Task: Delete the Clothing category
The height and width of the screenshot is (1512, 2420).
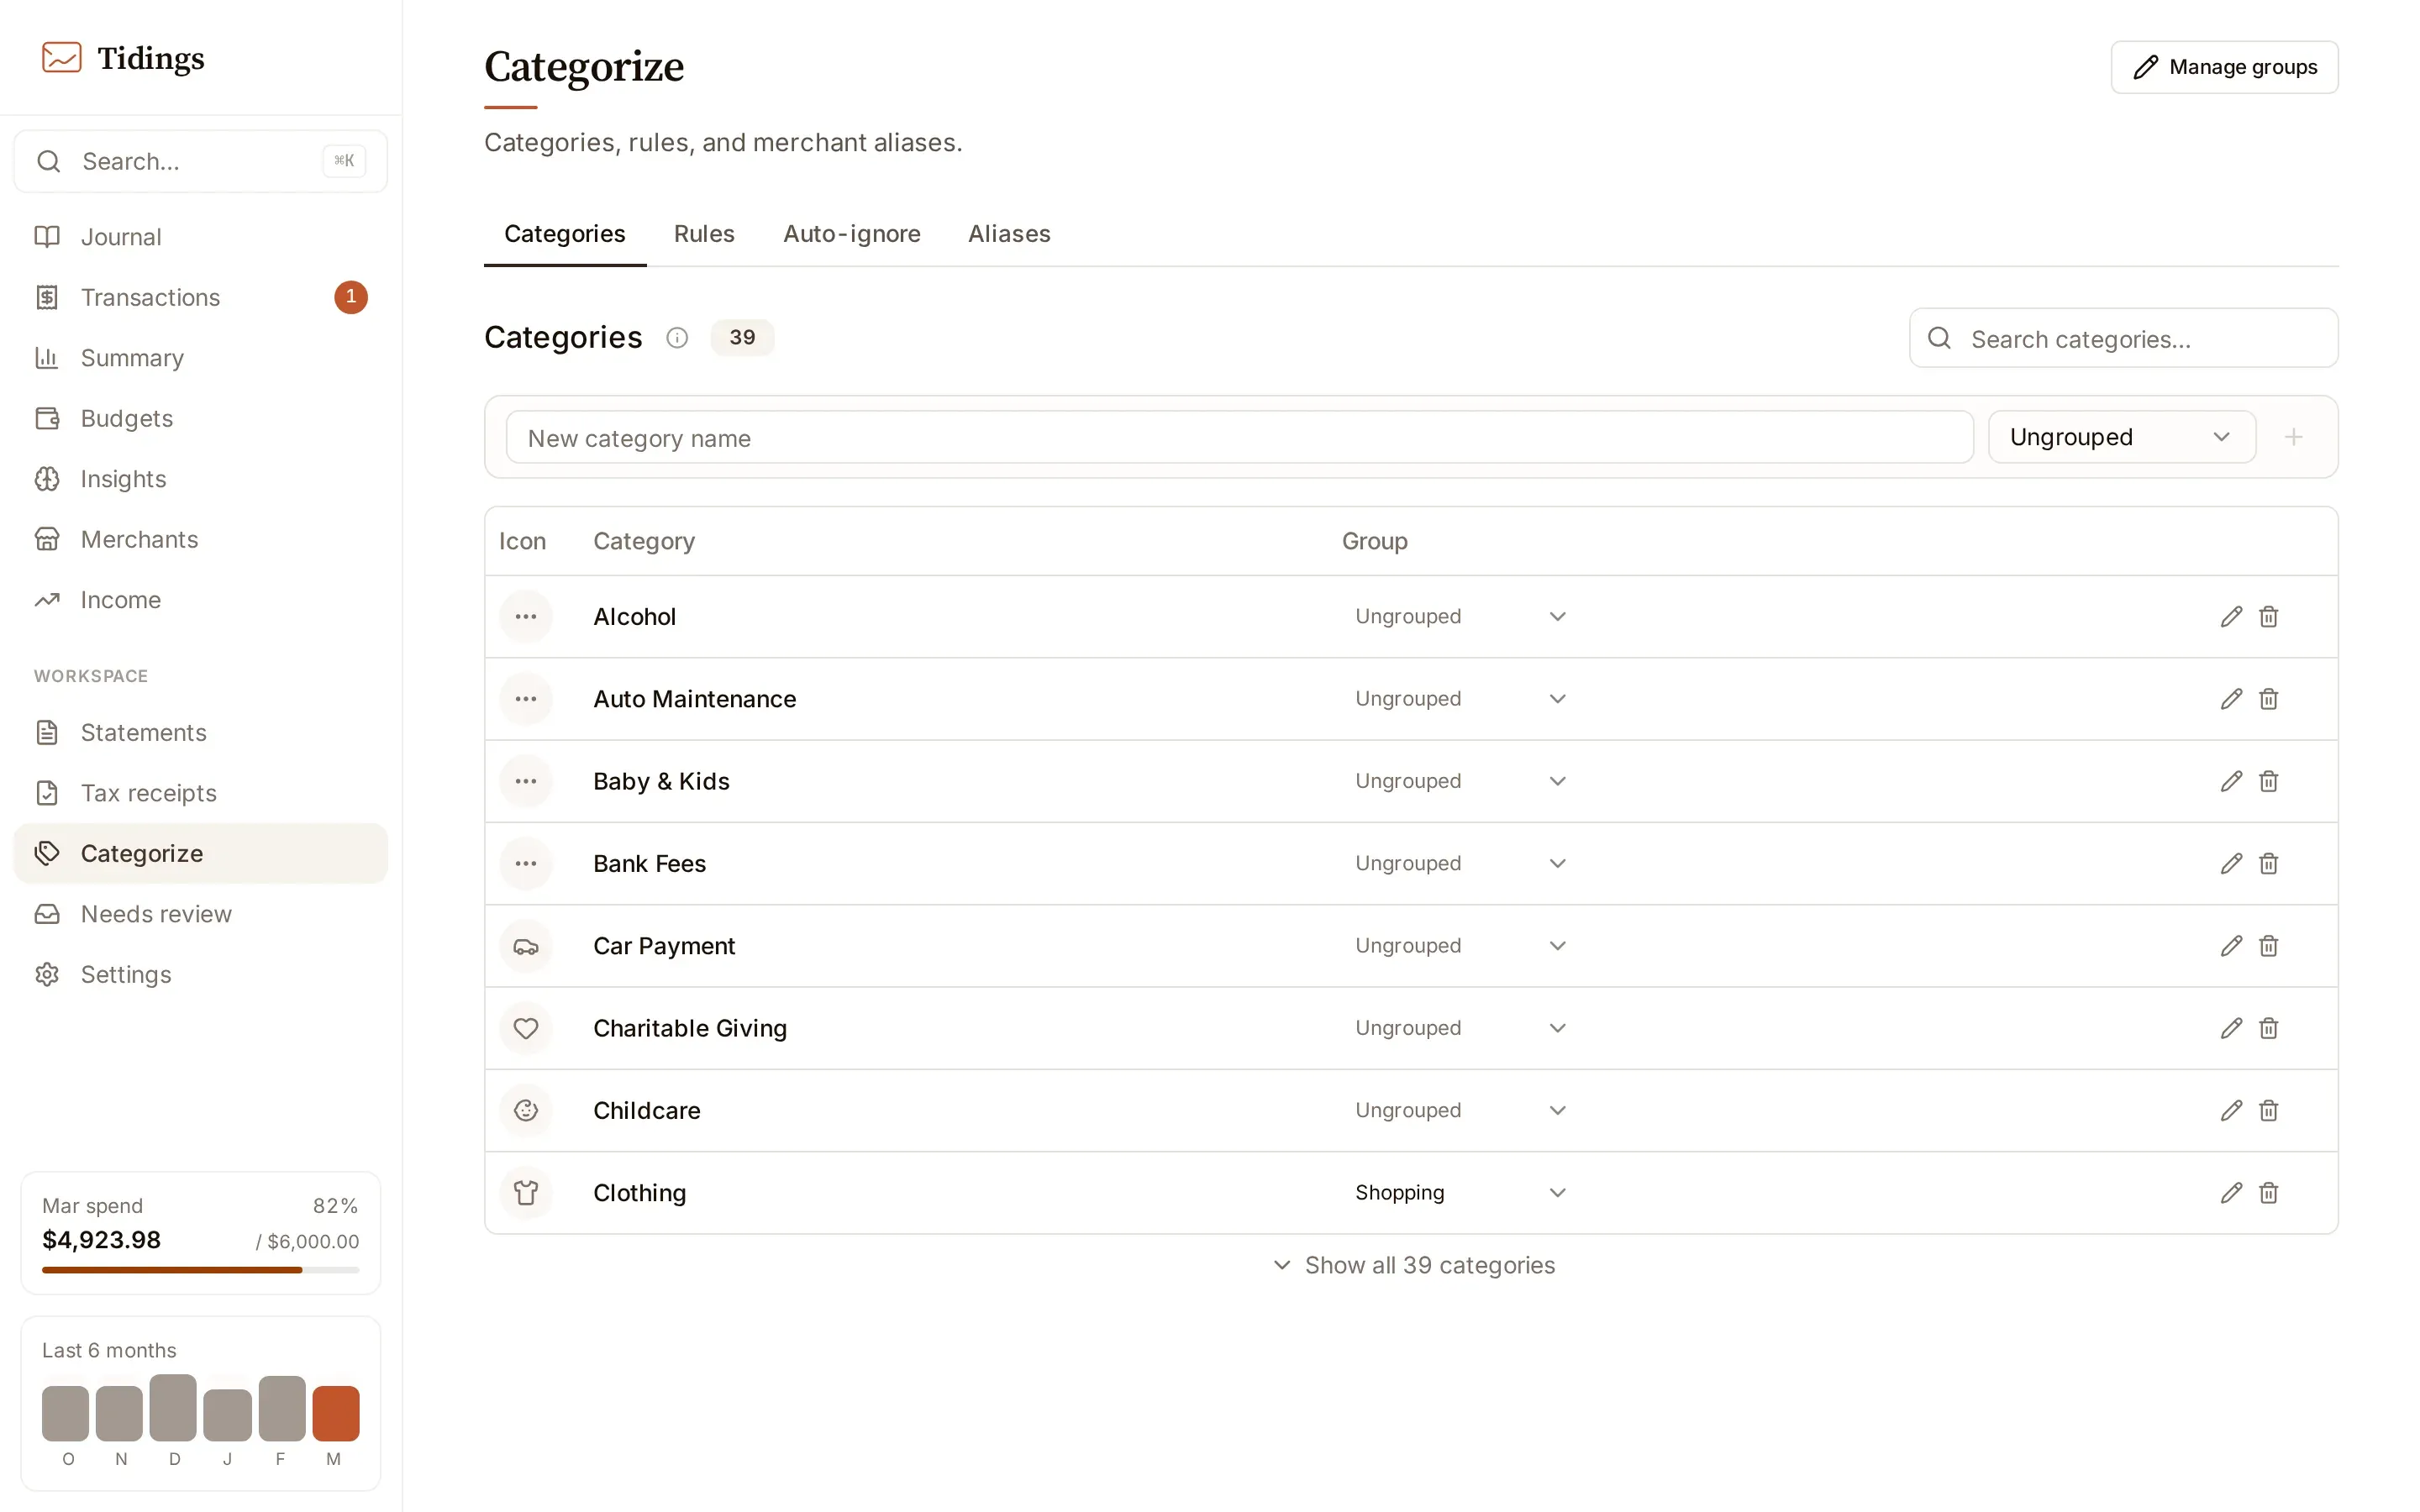Action: tap(2268, 1193)
